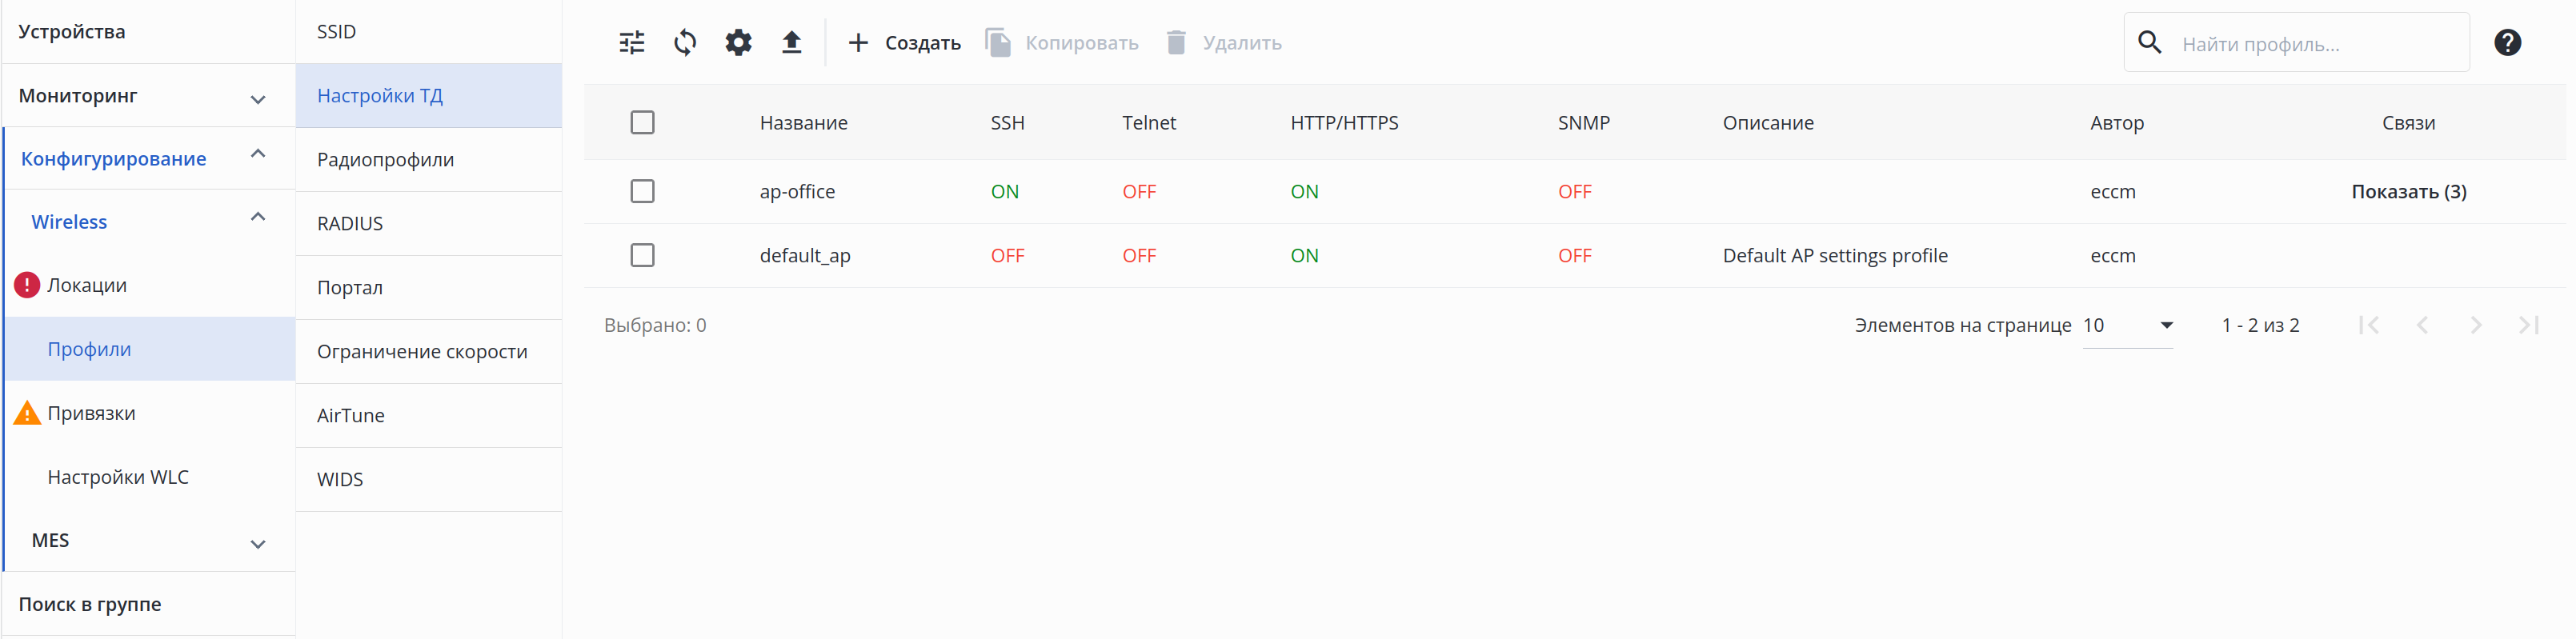
Task: Check the ap-office row checkbox
Action: 642,191
